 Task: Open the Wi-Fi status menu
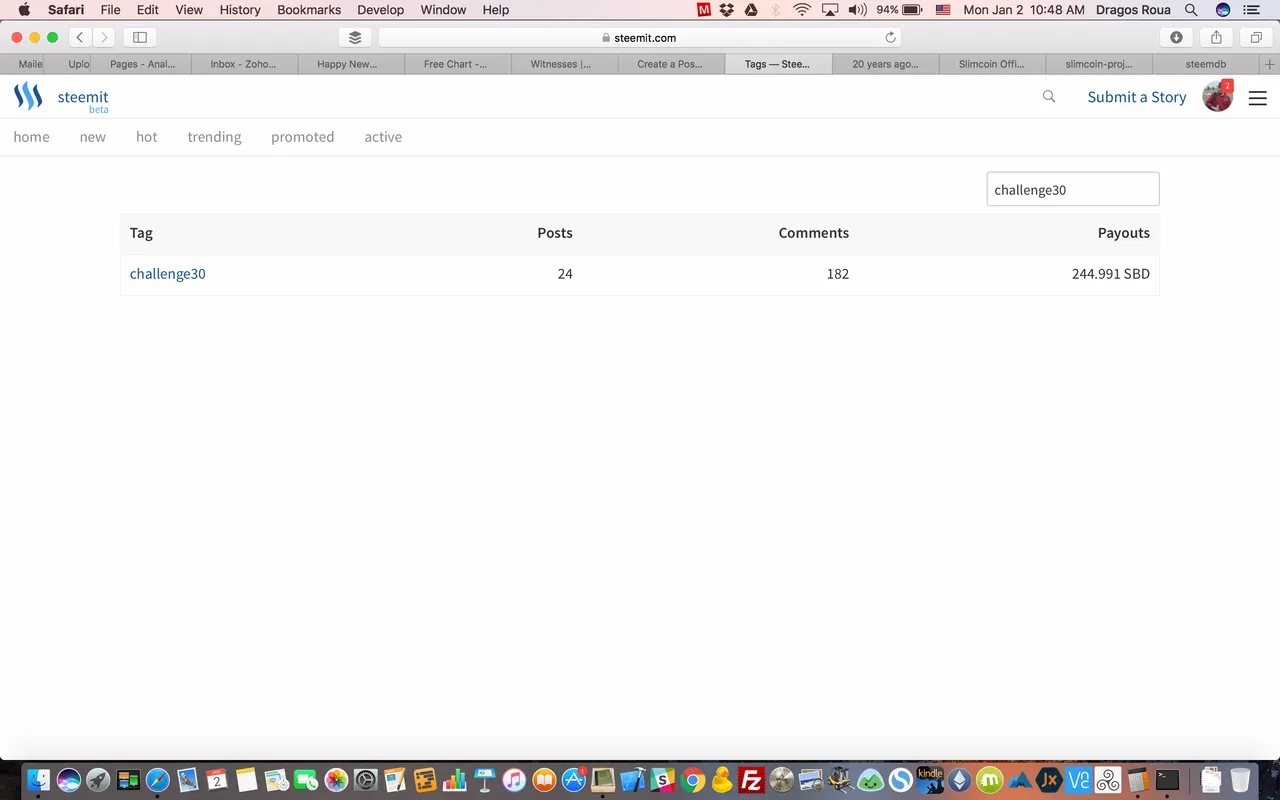(802, 10)
